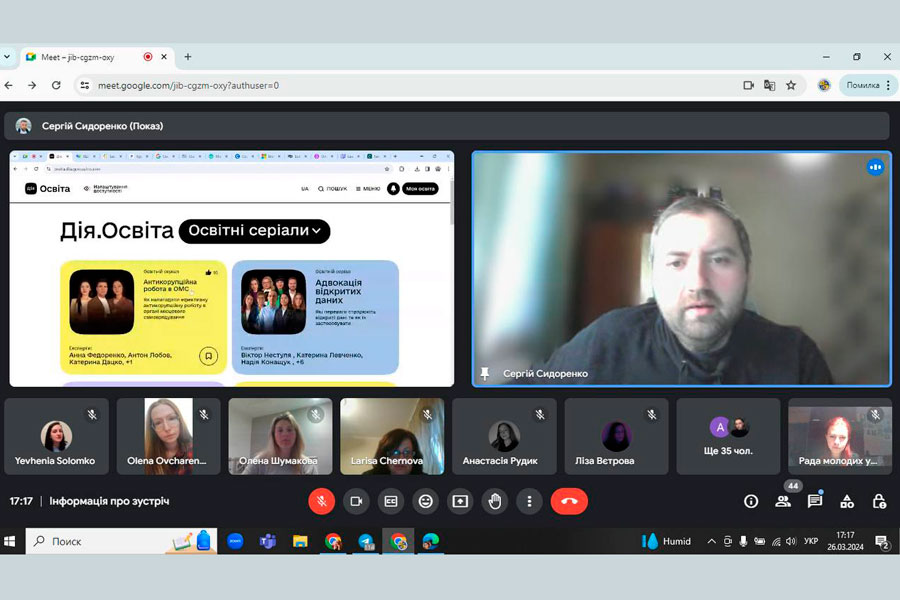Click the shared screen presentation view
This screenshot has height=600, width=900.
click(x=232, y=269)
